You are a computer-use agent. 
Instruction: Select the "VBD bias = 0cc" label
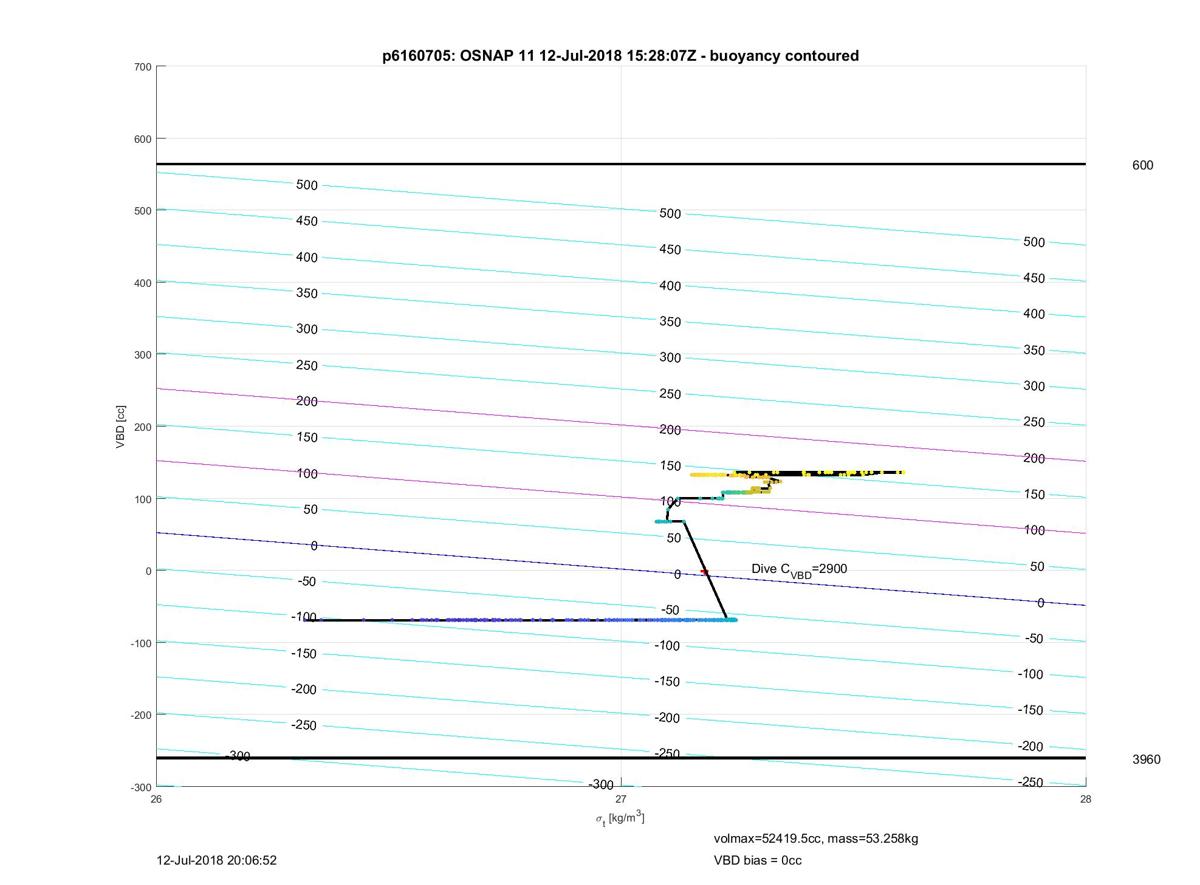[757, 860]
